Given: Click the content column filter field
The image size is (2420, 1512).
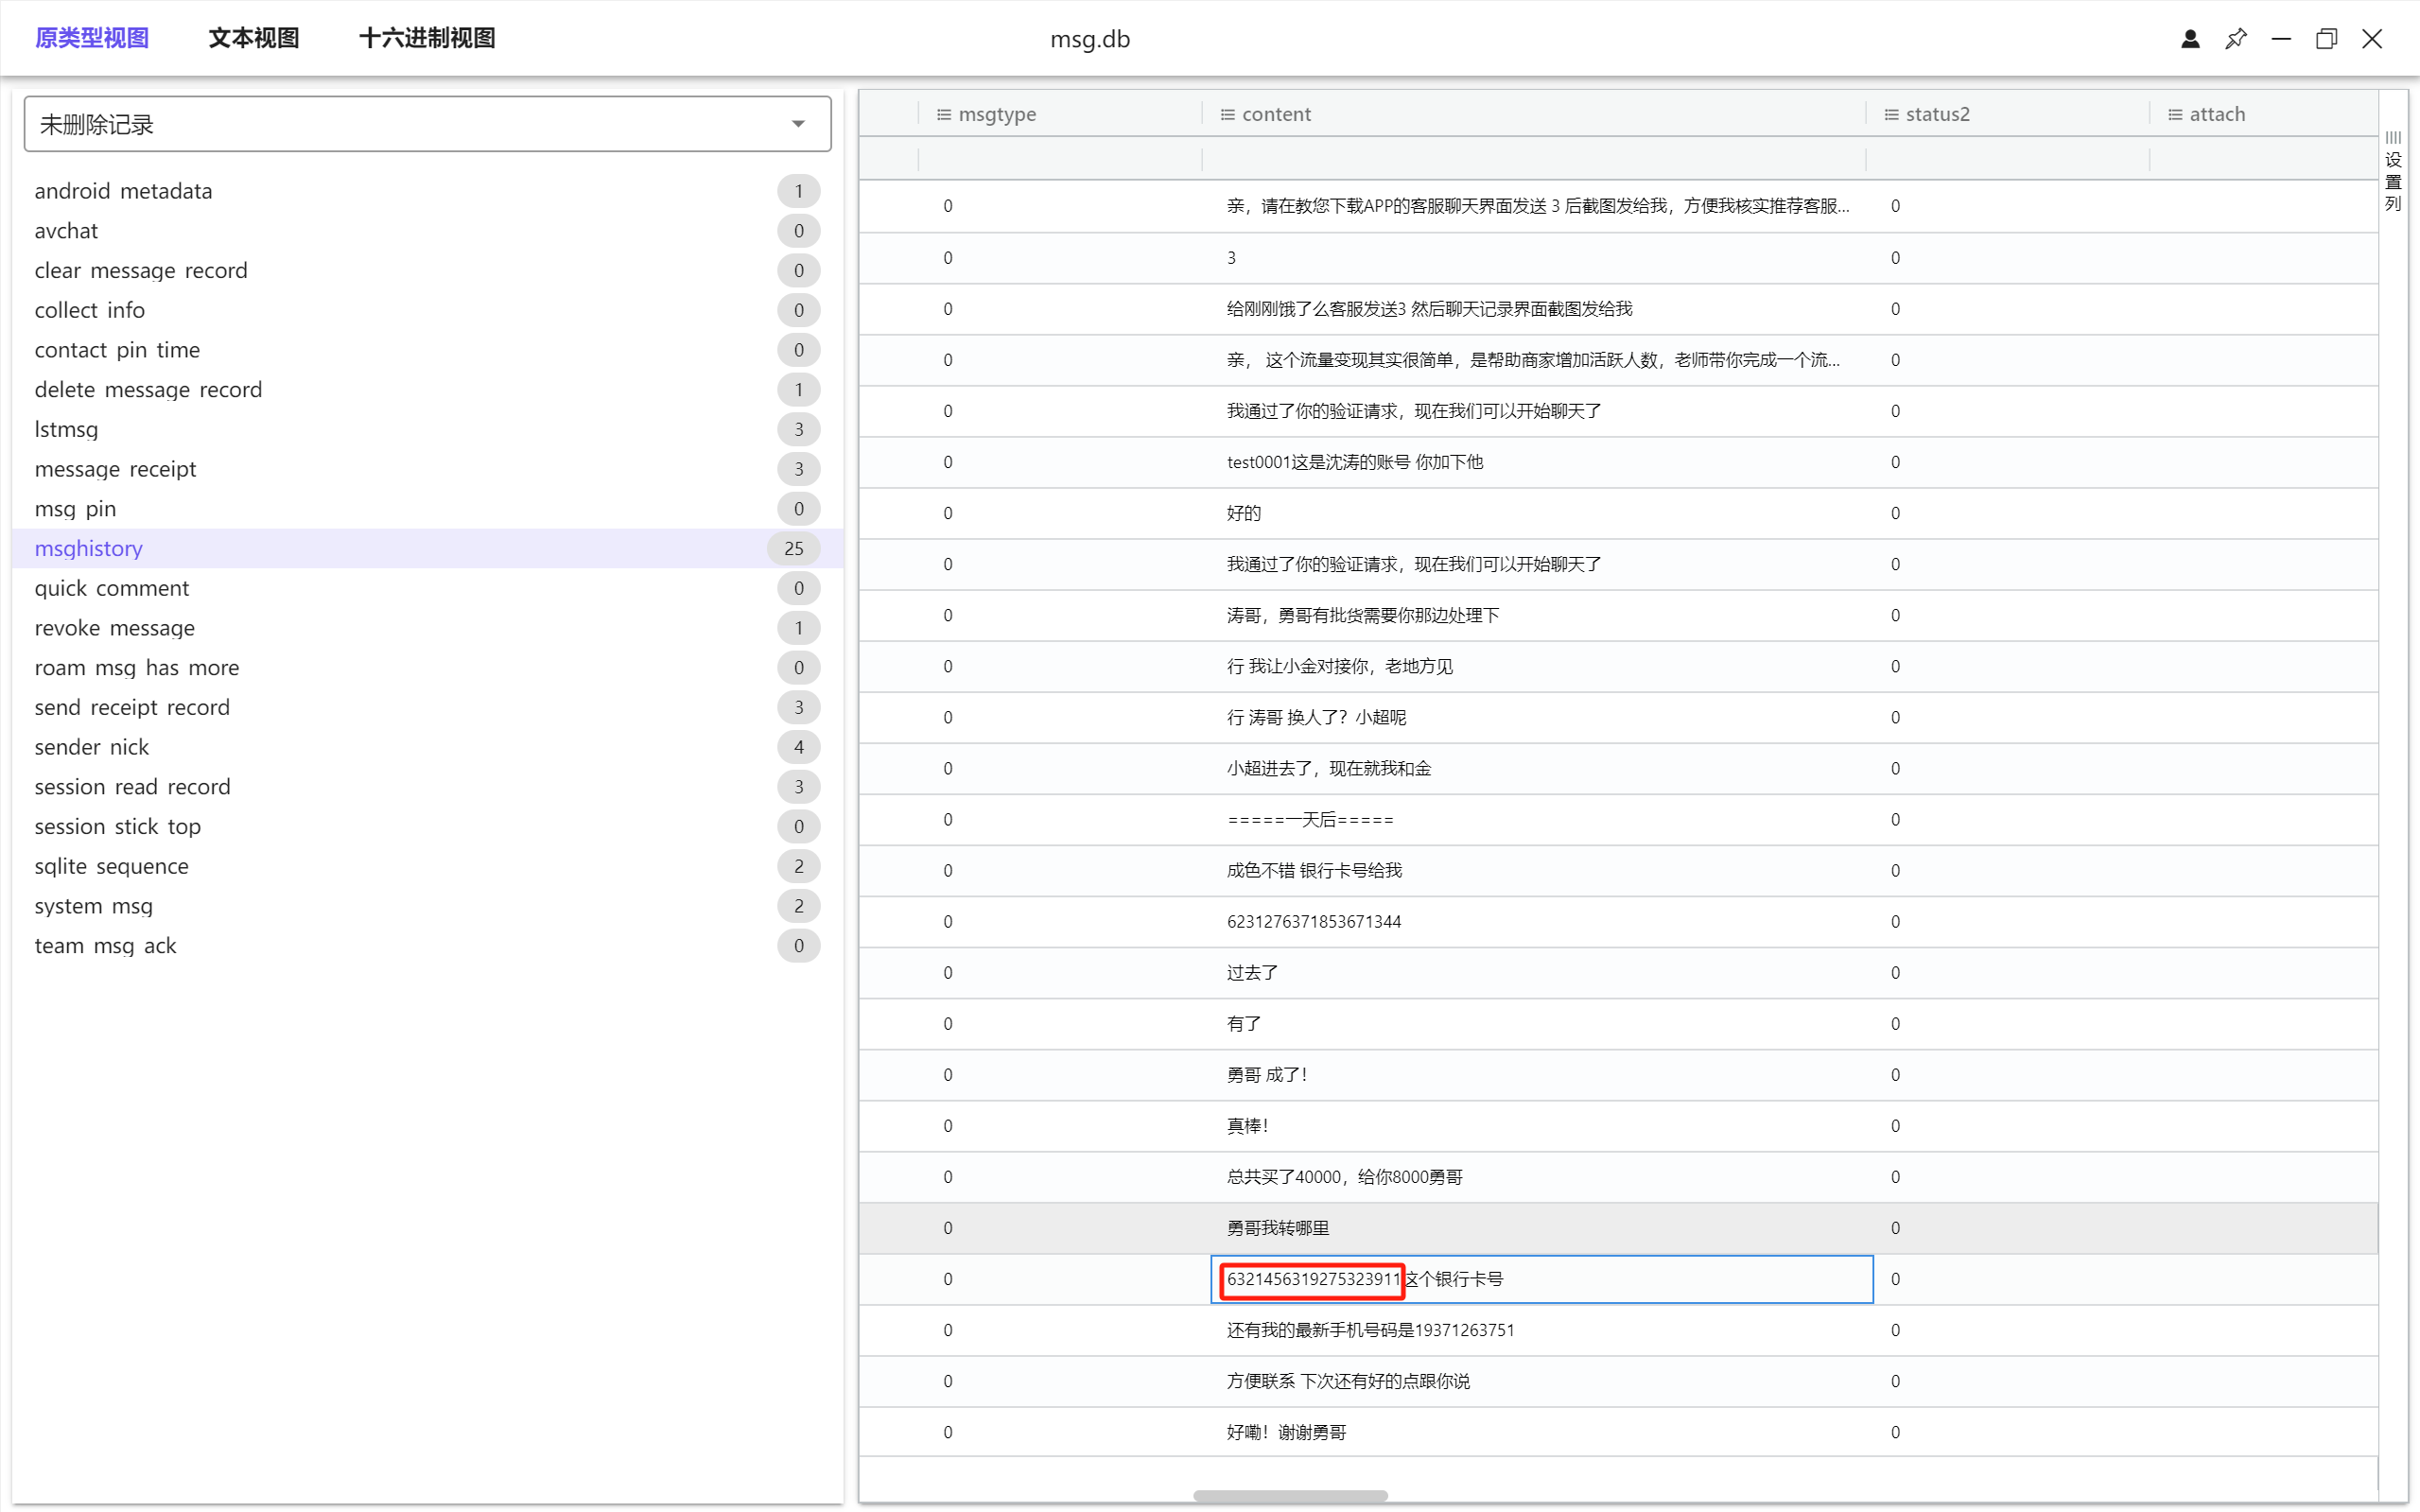Looking at the screenshot, I should pyautogui.click(x=1532, y=158).
